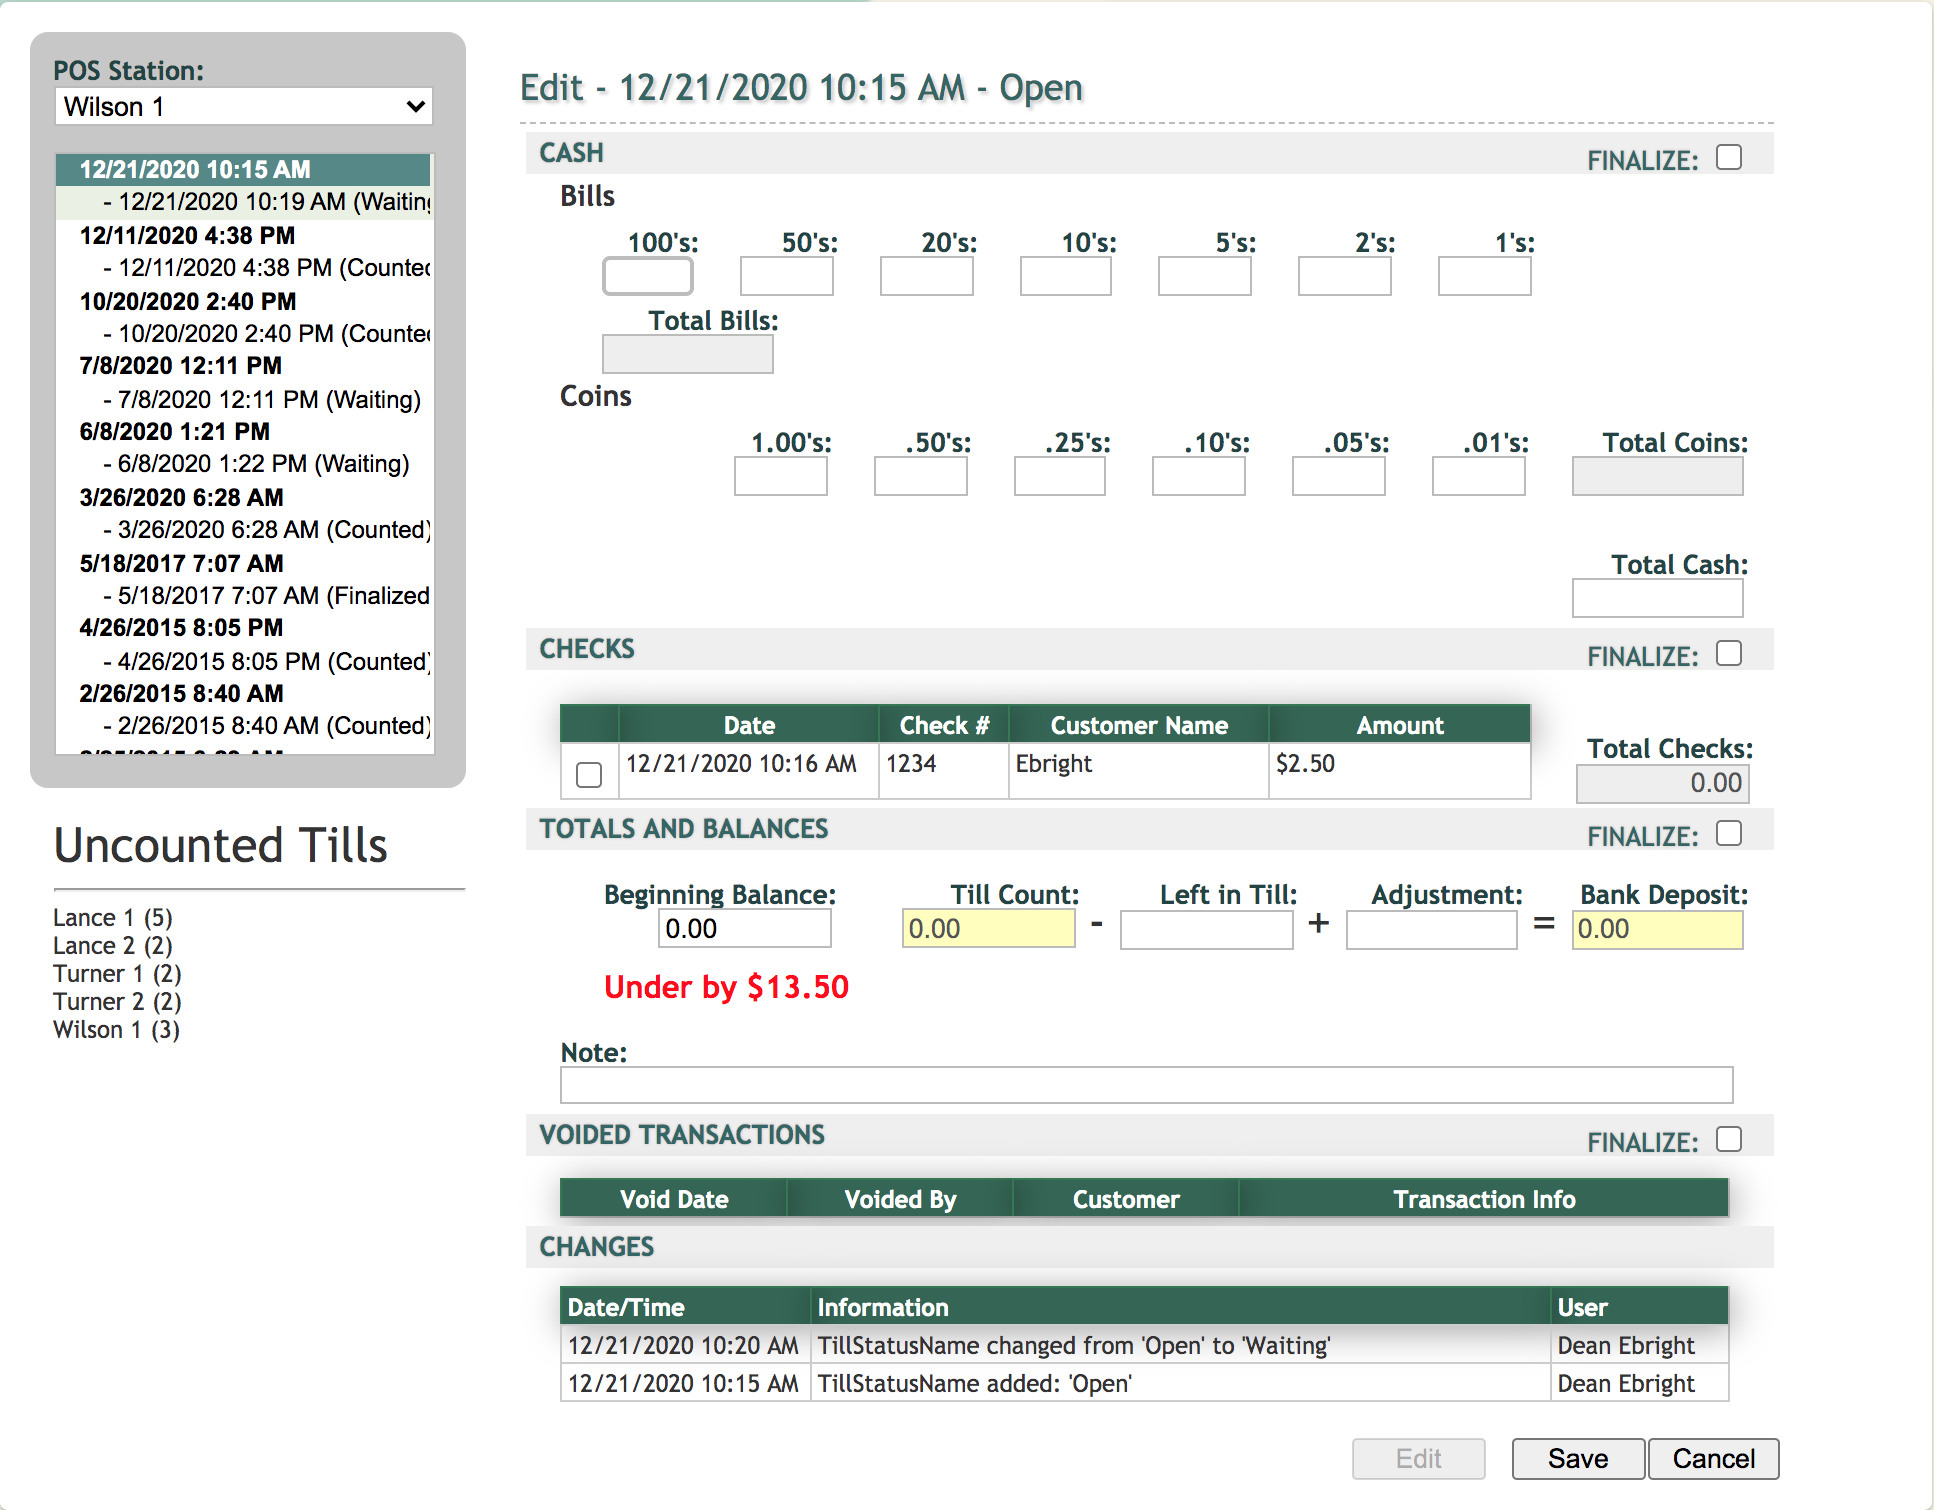Focus the Adjustment input field
This screenshot has width=1934, height=1510.
pyautogui.click(x=1431, y=930)
